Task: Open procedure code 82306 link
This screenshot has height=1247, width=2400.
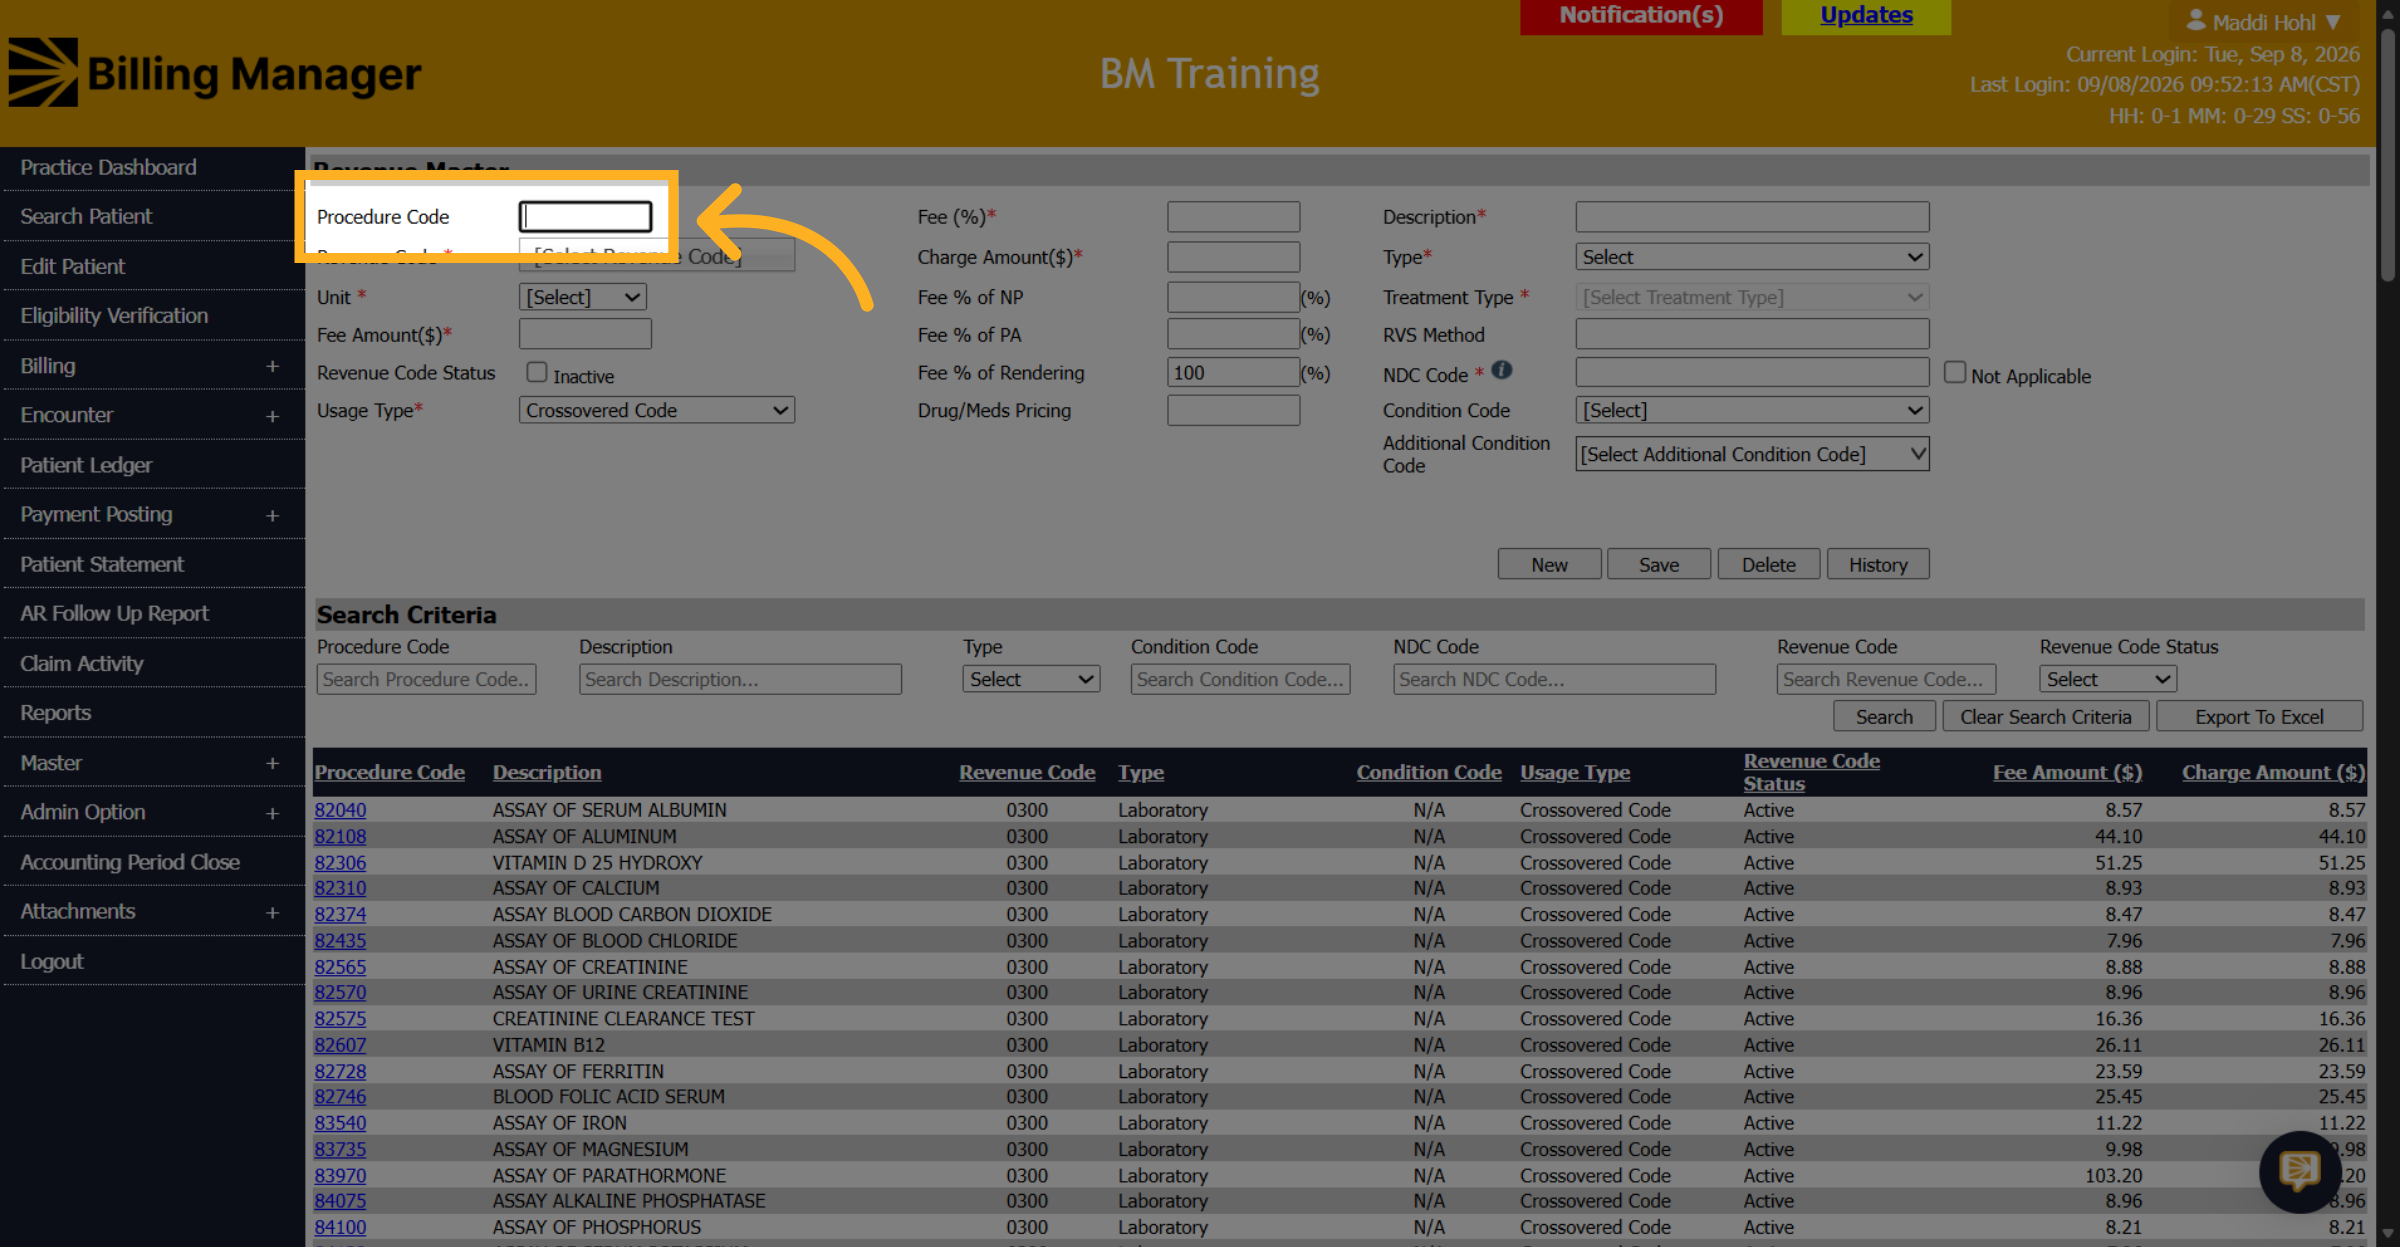Action: [340, 863]
